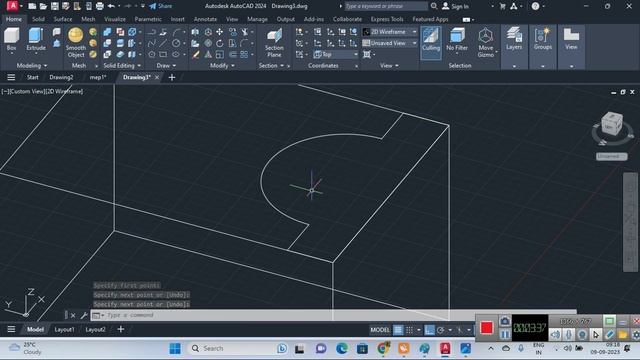
Task: Click the customize wrench icon by command line
Action: (84, 315)
